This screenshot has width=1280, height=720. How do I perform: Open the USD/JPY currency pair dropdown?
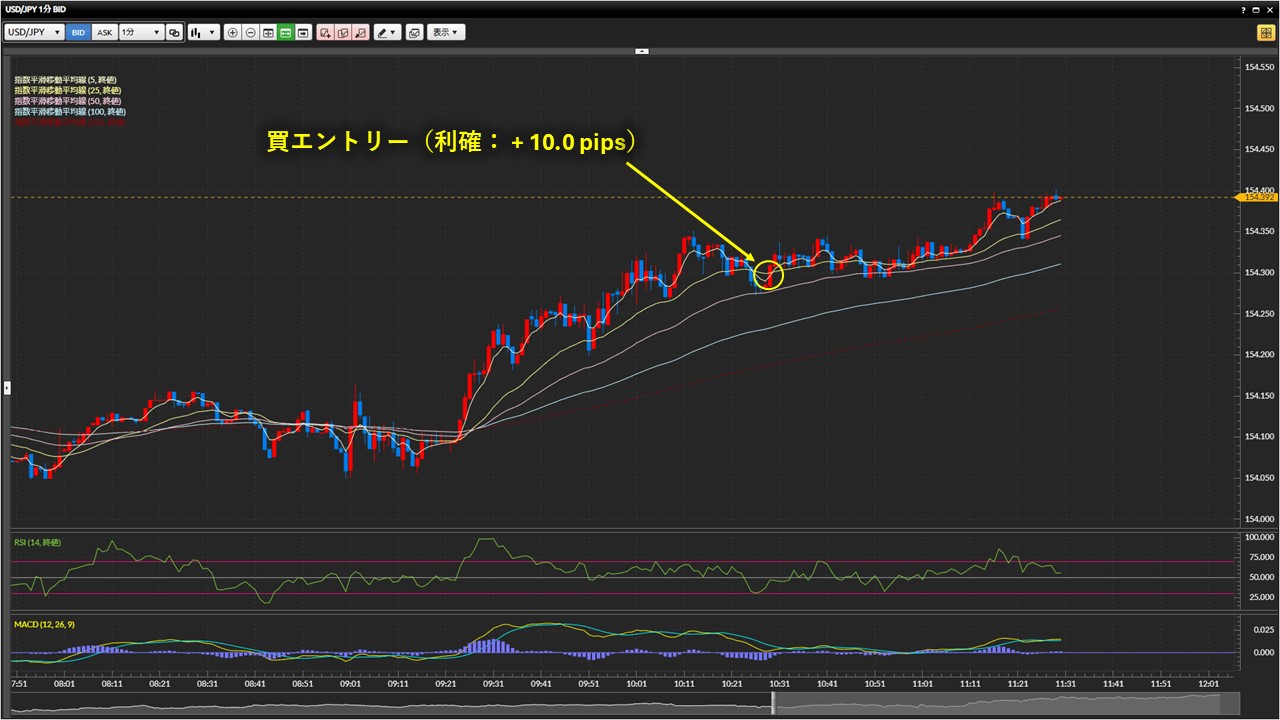[x=34, y=32]
